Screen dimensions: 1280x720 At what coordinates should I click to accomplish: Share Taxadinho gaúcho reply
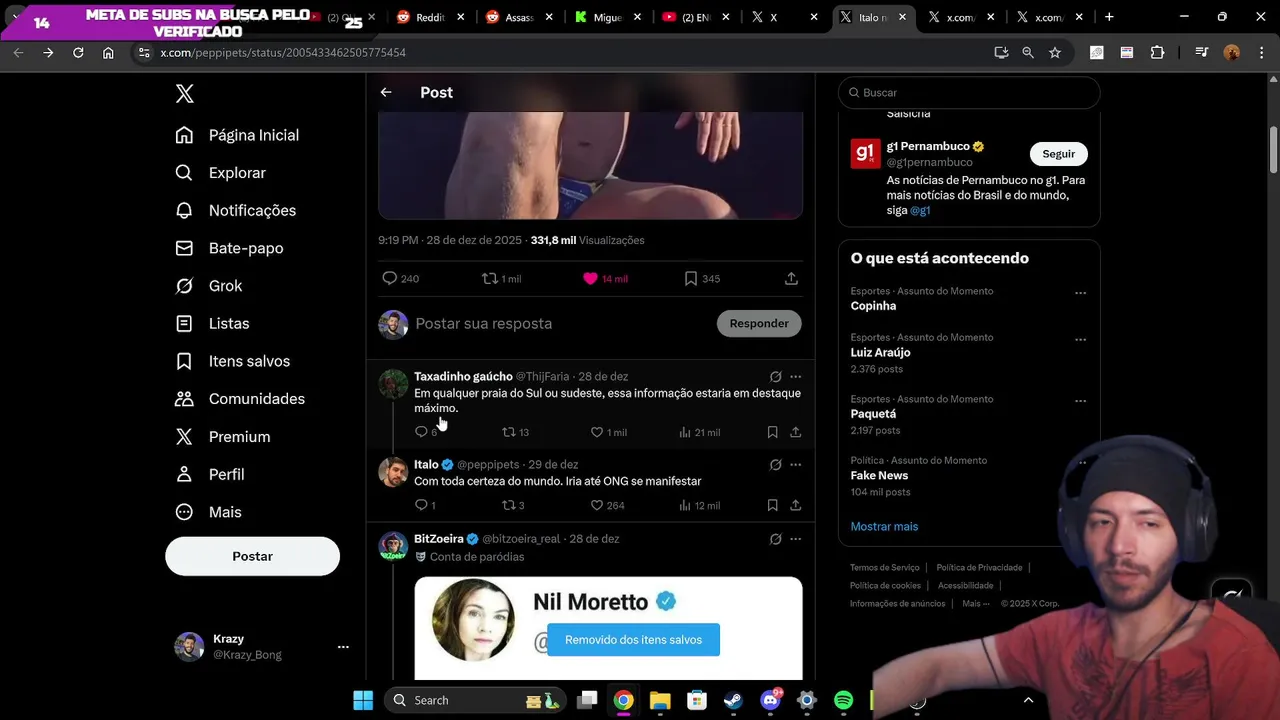[x=795, y=432]
